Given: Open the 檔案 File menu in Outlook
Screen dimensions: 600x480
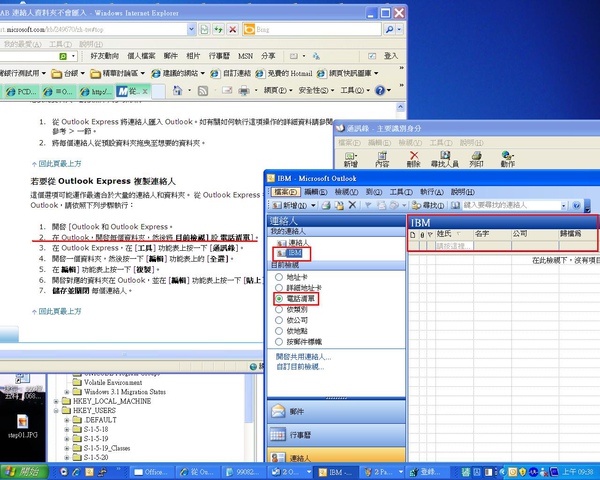Looking at the screenshot, I should (287, 192).
